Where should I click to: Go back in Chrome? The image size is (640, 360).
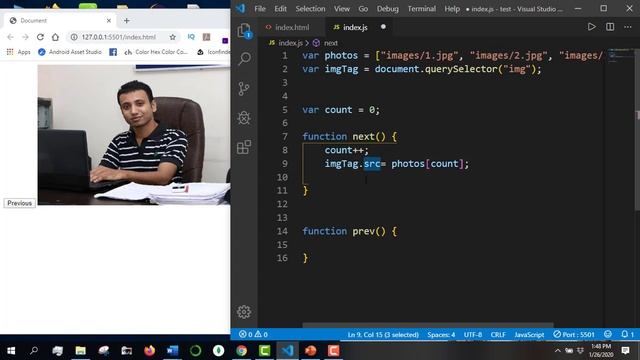click(10, 37)
